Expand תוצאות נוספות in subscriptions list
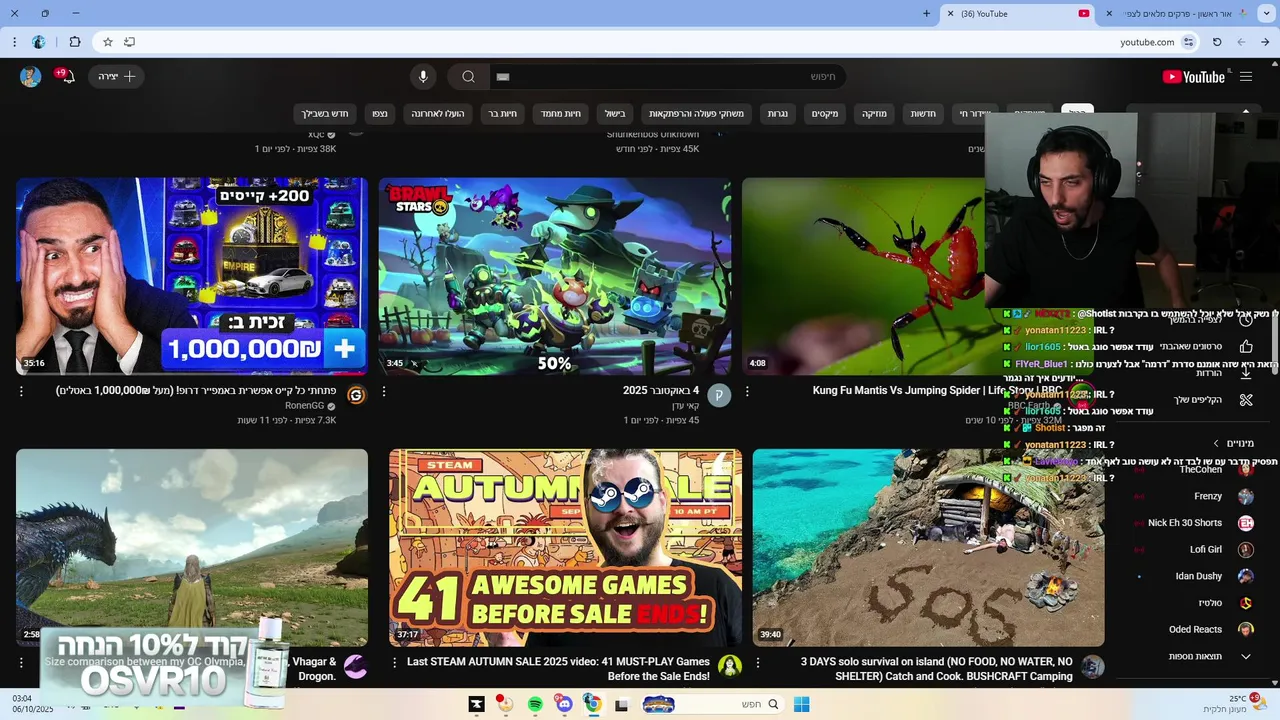The width and height of the screenshot is (1280, 720). pos(1210,657)
